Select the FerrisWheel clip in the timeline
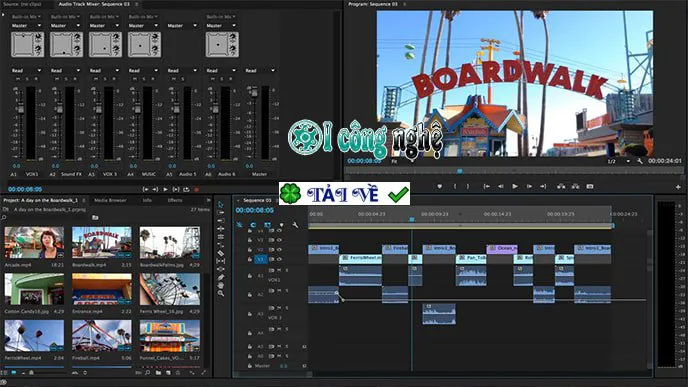The height and width of the screenshot is (387, 688). [360, 258]
